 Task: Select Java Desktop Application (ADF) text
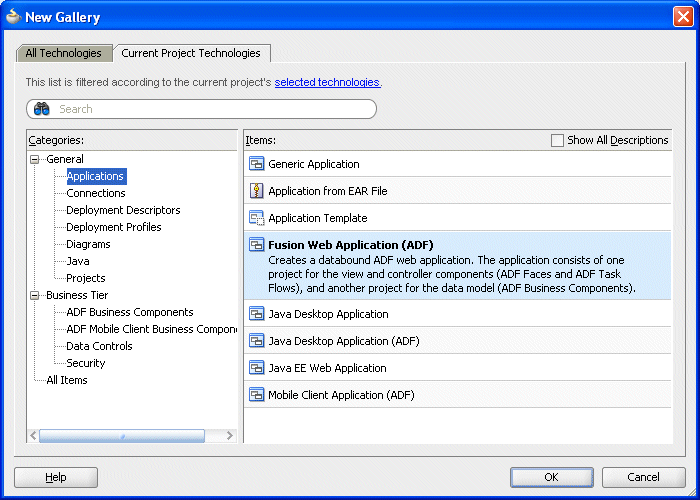coord(344,341)
